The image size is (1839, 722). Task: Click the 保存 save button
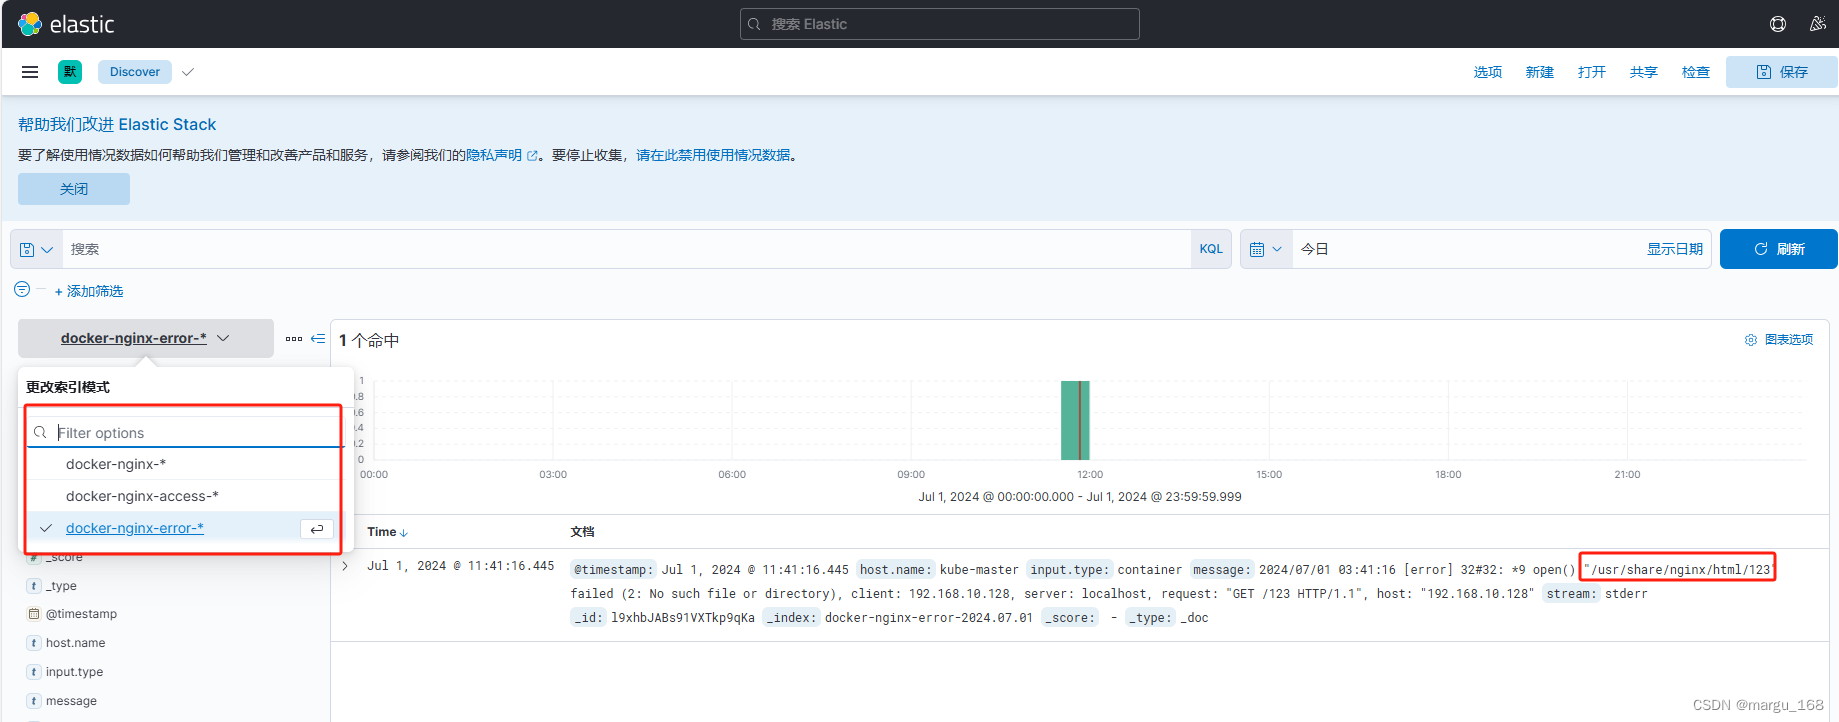click(x=1782, y=72)
